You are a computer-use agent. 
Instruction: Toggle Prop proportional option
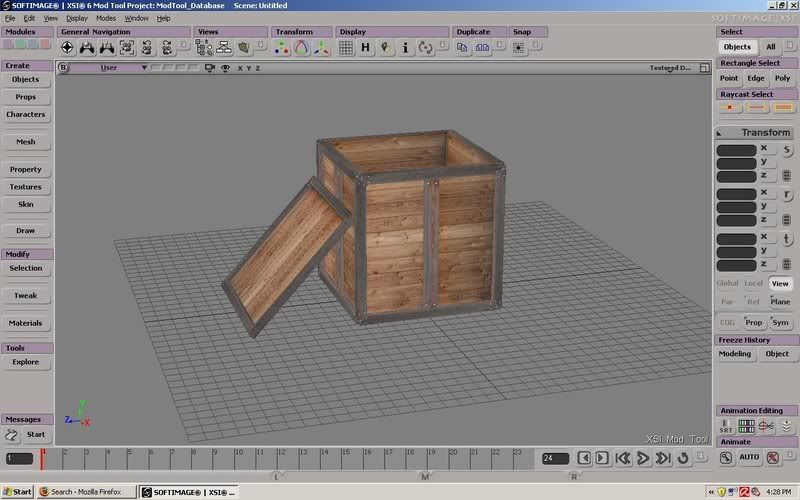point(754,322)
